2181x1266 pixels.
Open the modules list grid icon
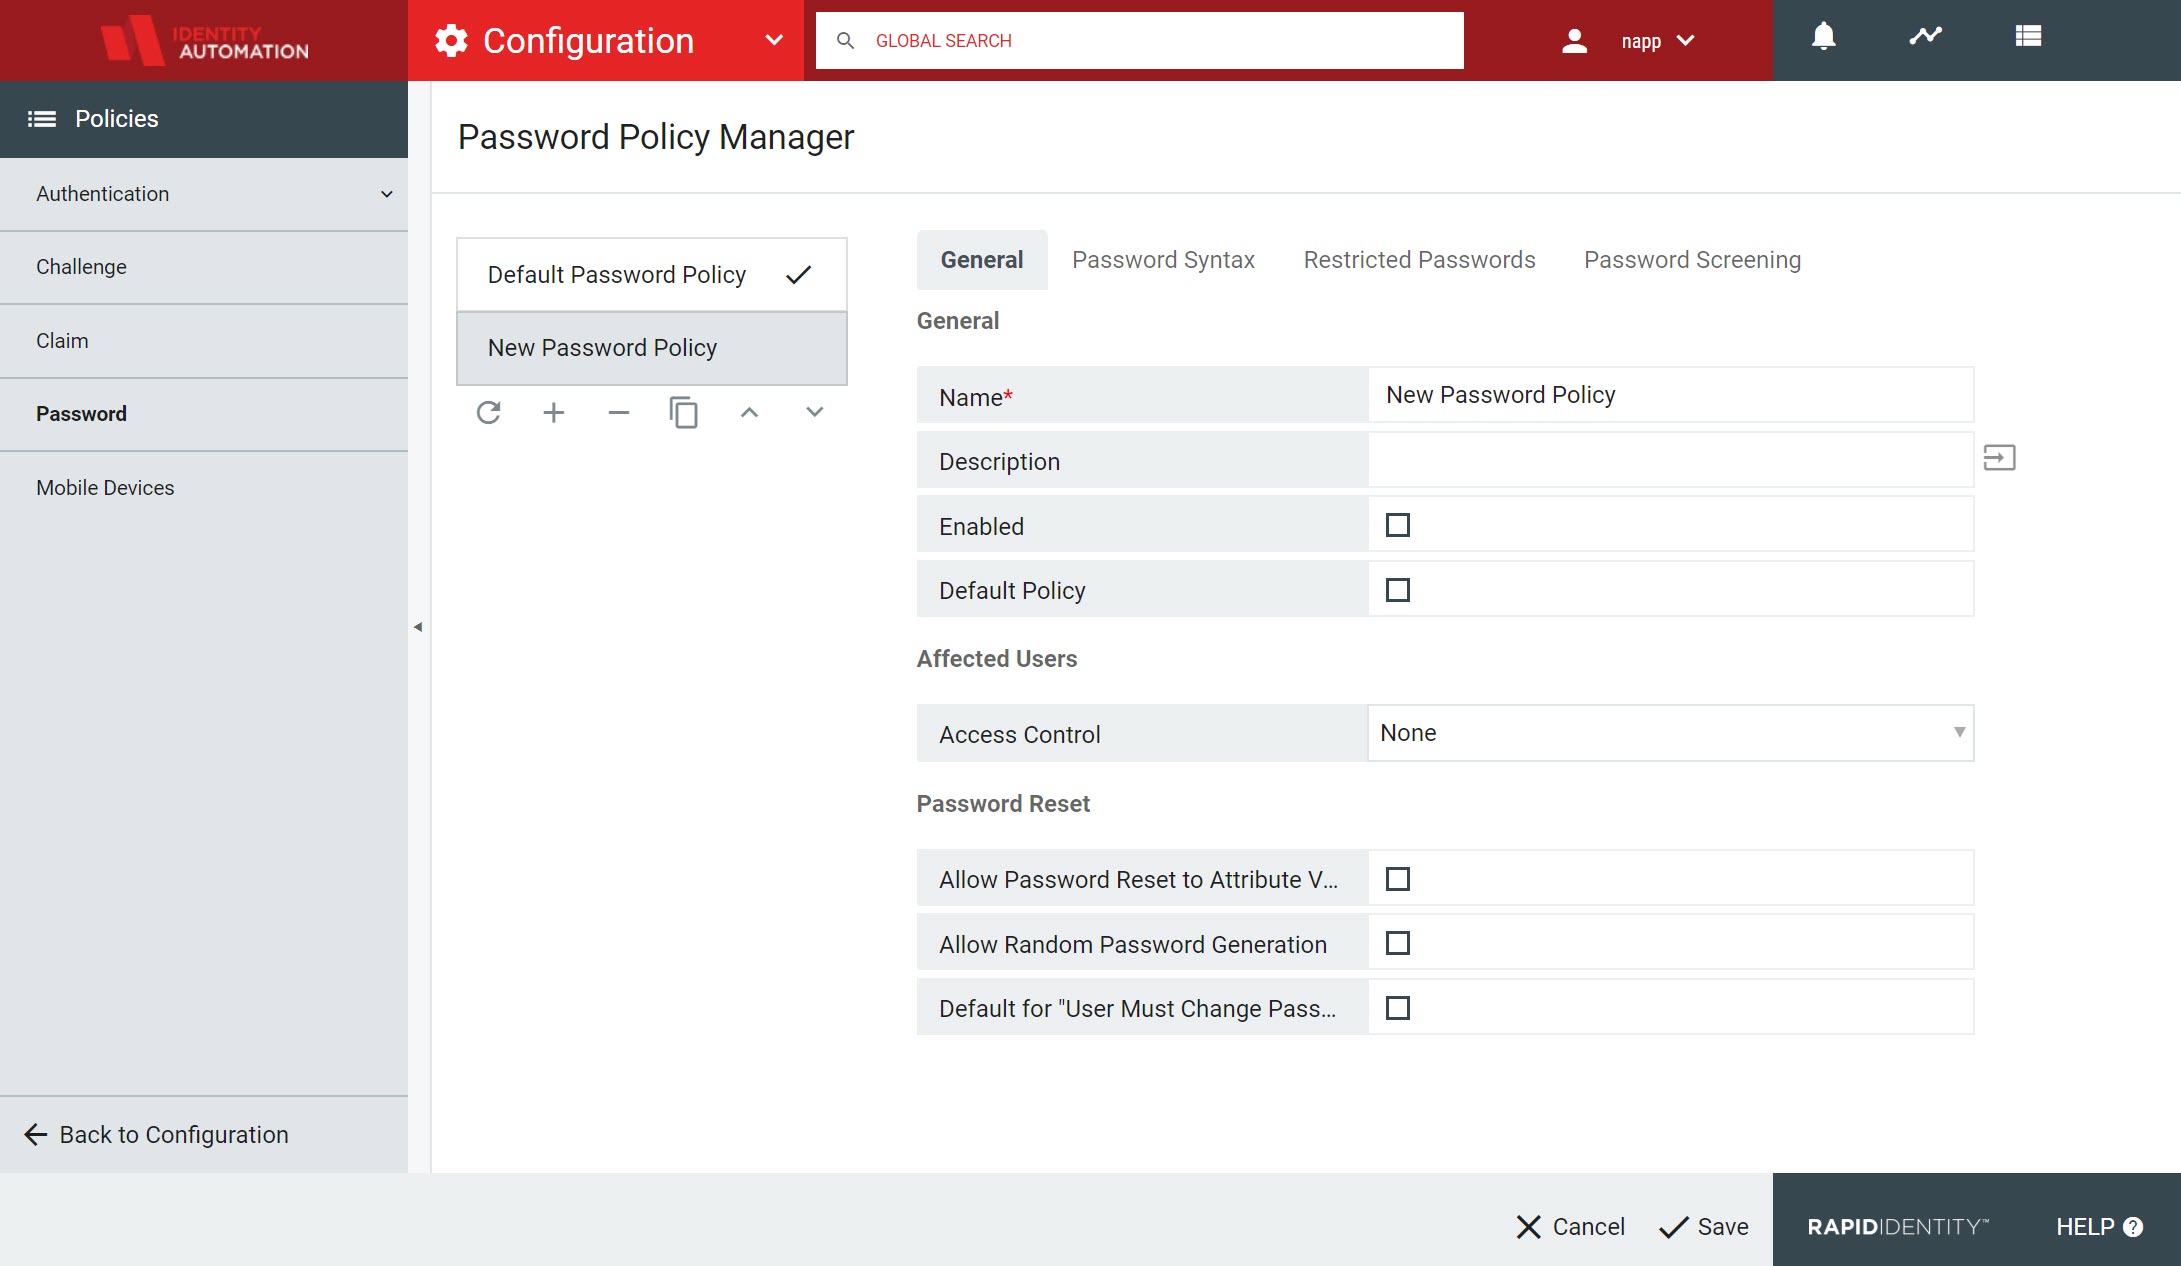point(2028,36)
